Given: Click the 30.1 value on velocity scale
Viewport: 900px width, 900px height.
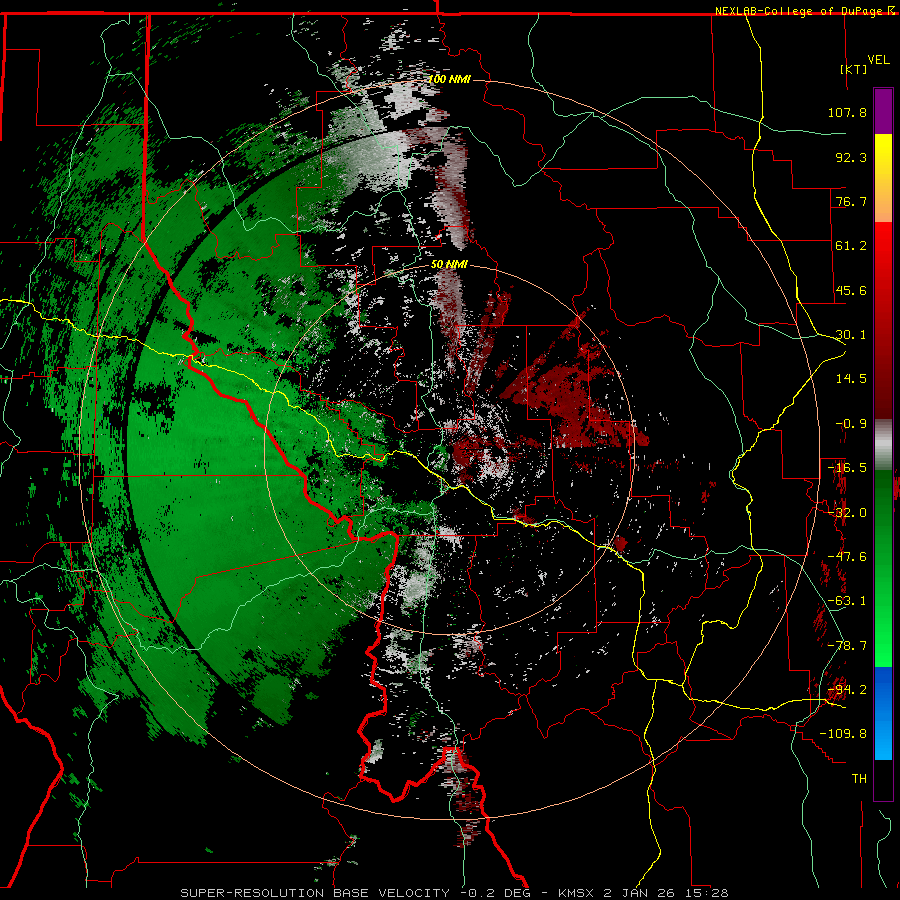Looking at the screenshot, I should [851, 335].
